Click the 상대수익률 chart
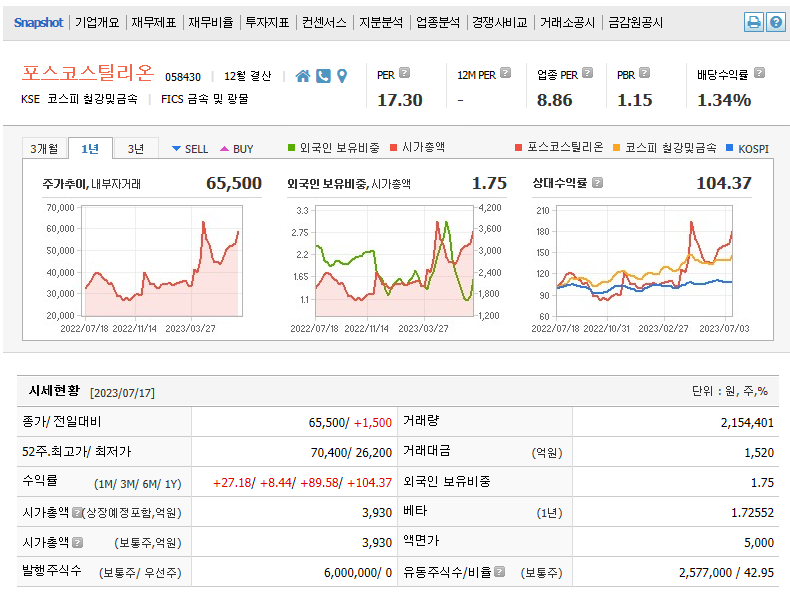The height and width of the screenshot is (597, 790). [644, 260]
